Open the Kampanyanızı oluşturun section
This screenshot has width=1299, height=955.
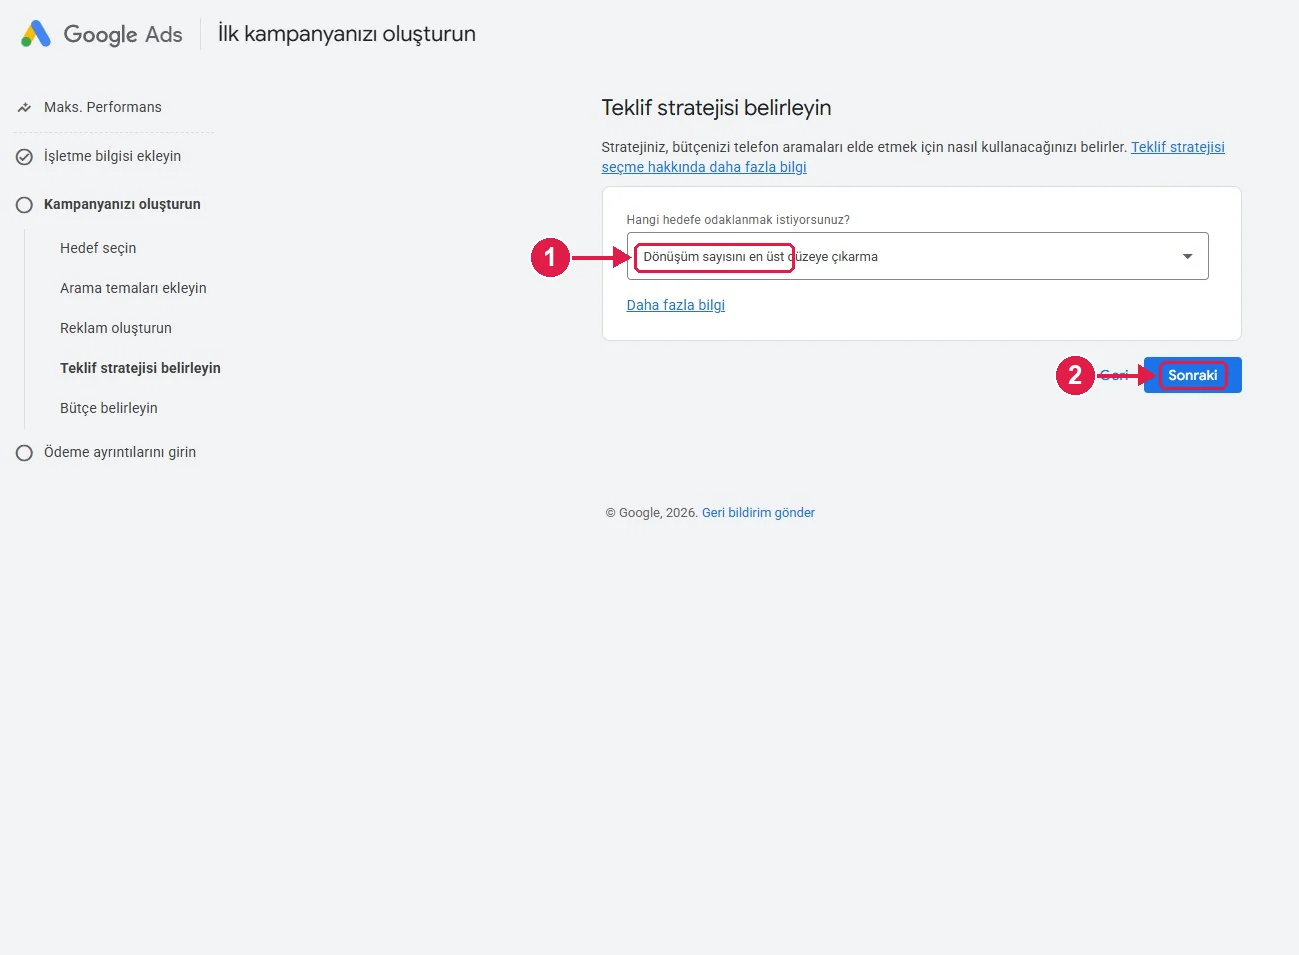pos(122,204)
